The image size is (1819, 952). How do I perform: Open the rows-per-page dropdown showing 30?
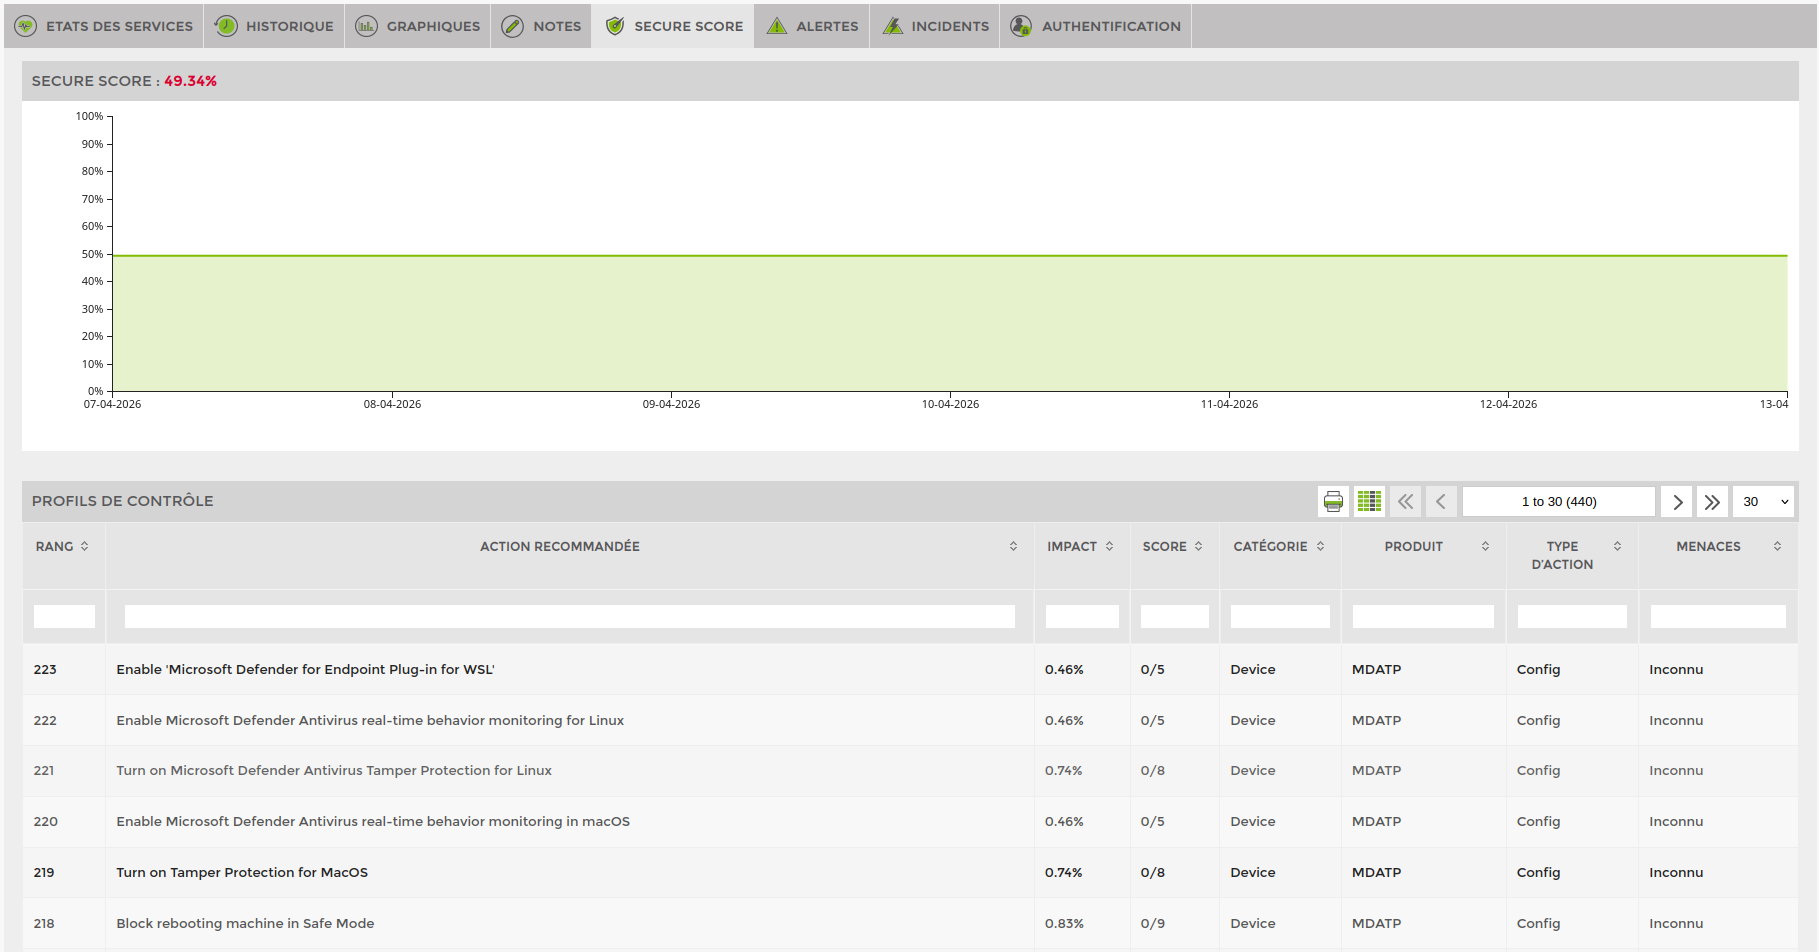(1764, 502)
